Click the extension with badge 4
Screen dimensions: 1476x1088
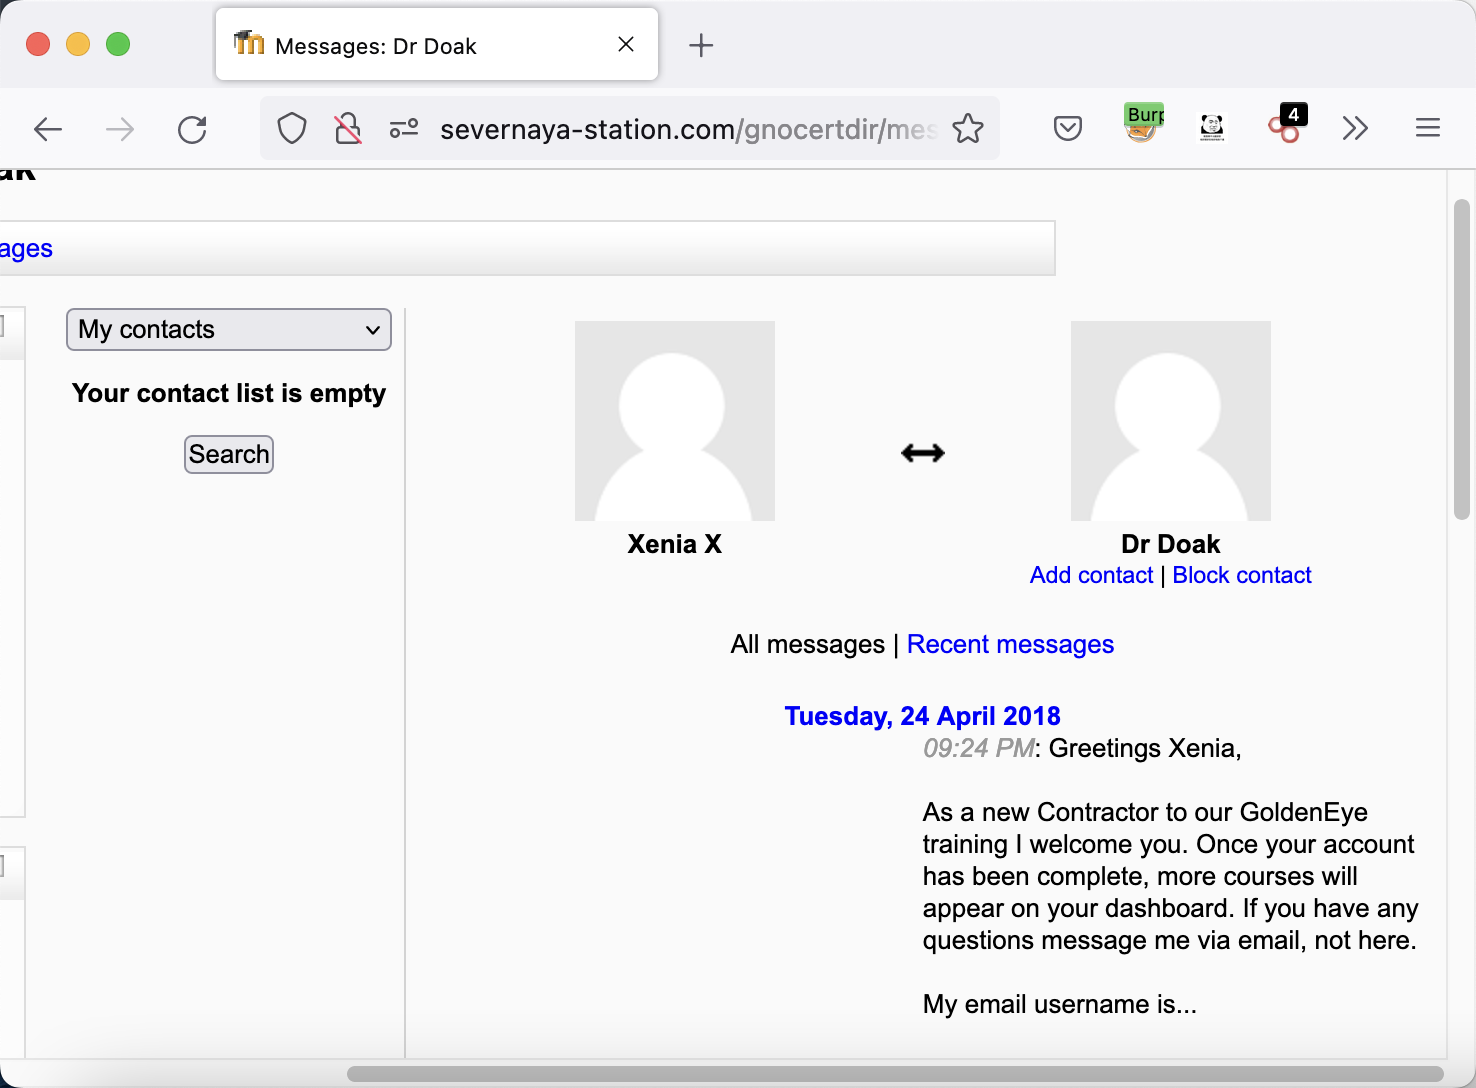click(1285, 126)
